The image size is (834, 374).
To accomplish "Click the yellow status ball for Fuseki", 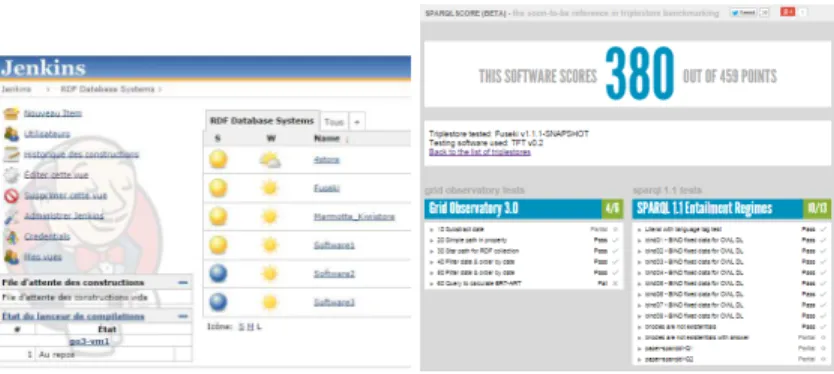I will click(x=218, y=188).
